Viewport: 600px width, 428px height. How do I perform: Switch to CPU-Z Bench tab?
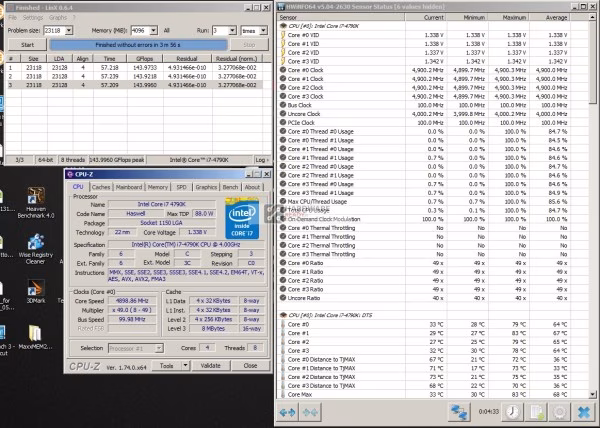[x=230, y=187]
